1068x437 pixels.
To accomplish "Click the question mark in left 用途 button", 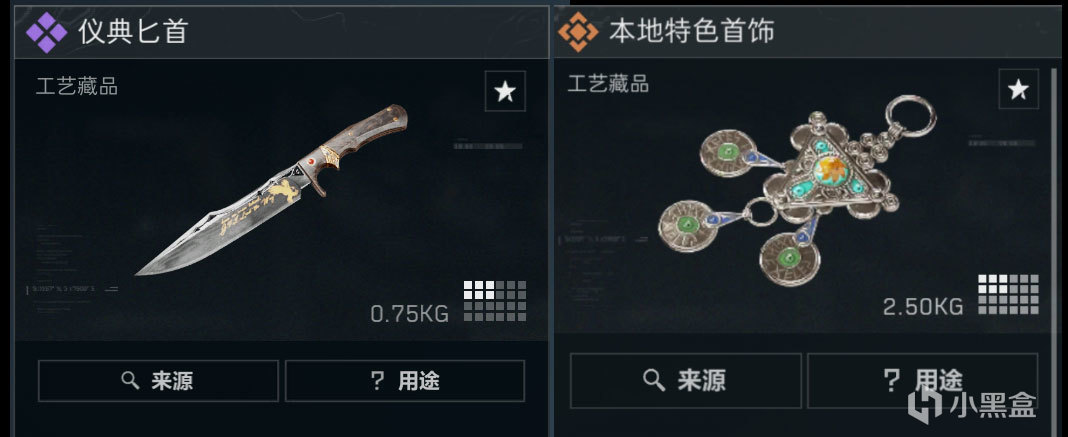I will (377, 381).
